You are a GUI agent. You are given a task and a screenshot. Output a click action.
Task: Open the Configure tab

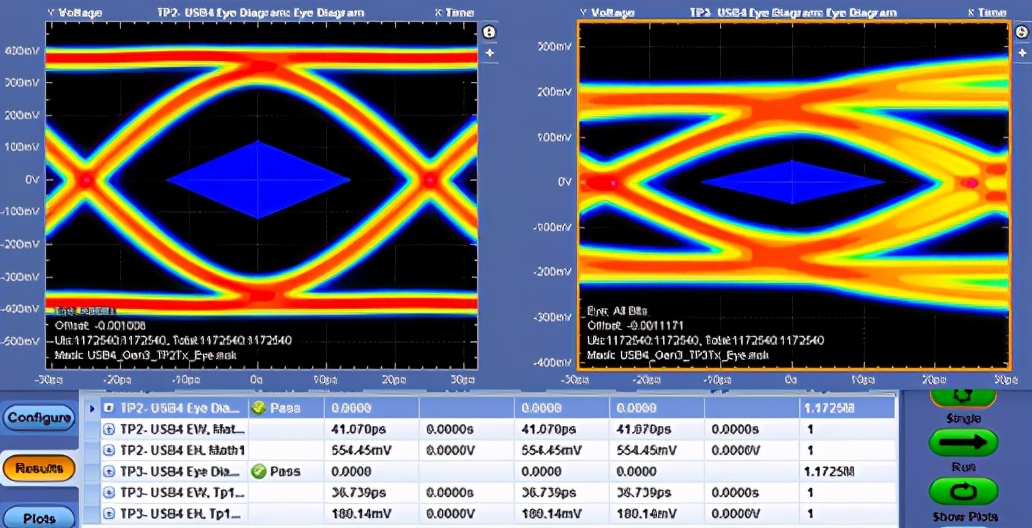(x=39, y=417)
